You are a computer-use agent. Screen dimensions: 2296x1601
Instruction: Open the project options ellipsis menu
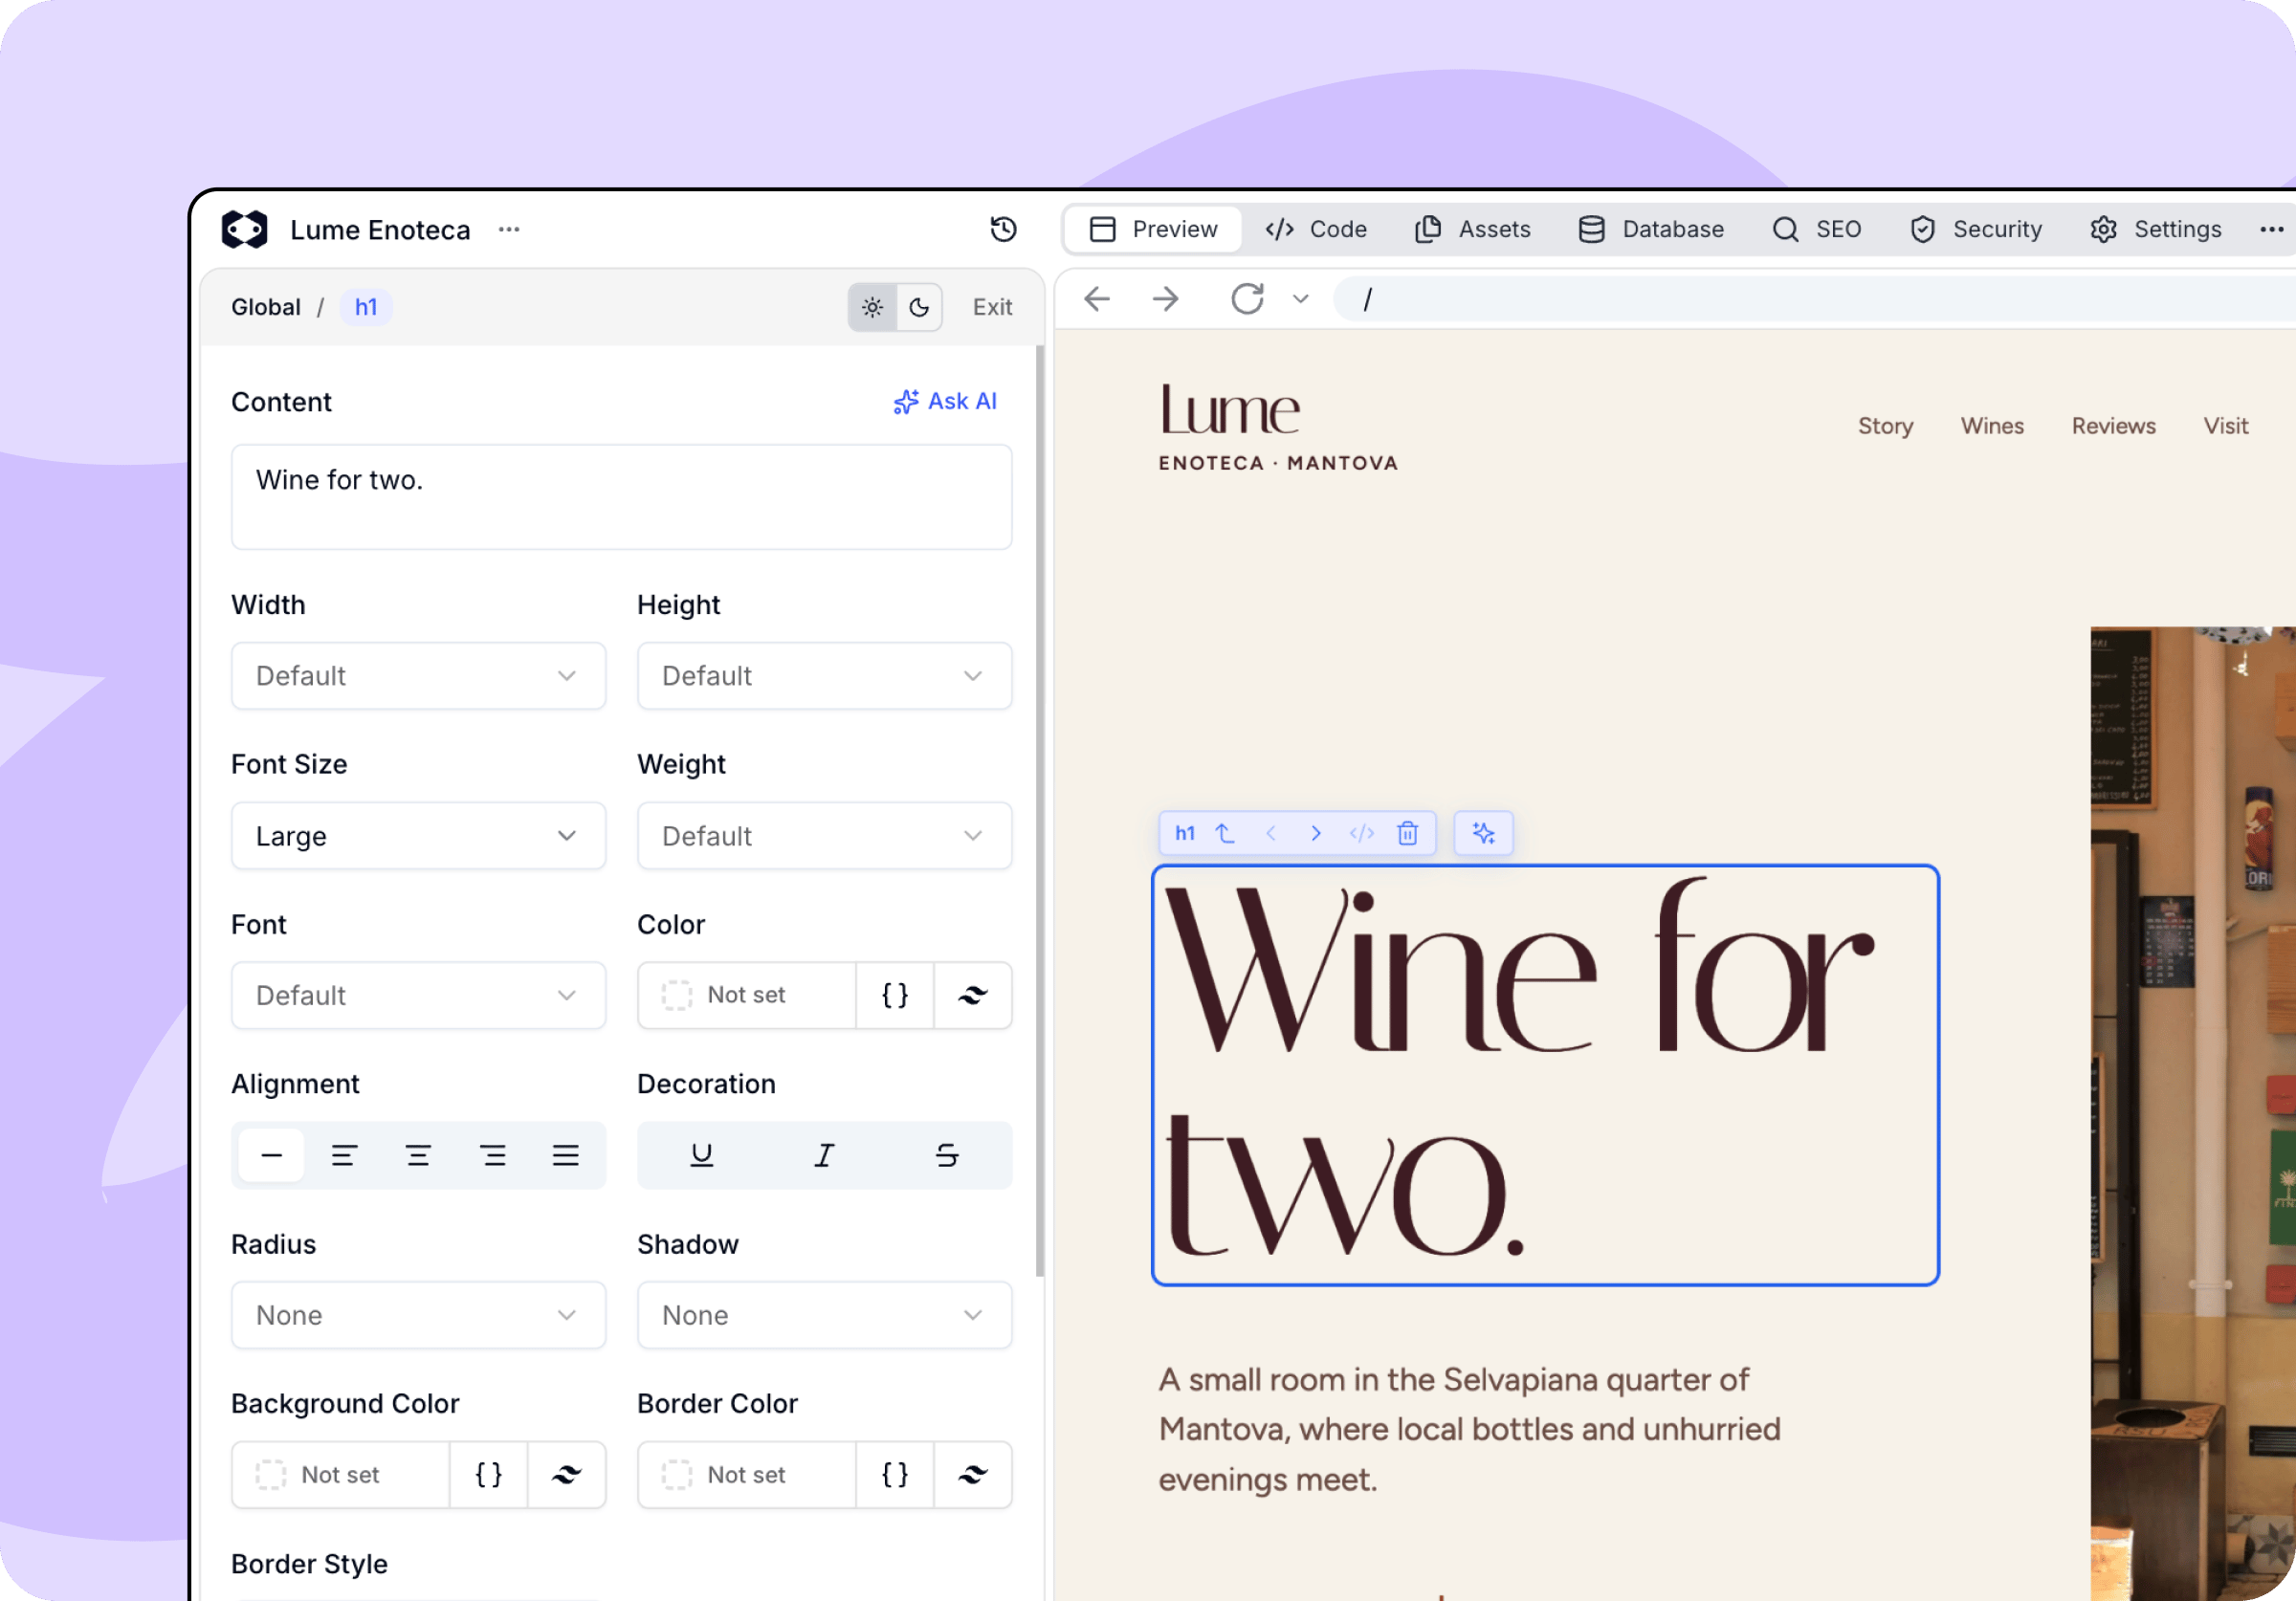pyautogui.click(x=509, y=229)
